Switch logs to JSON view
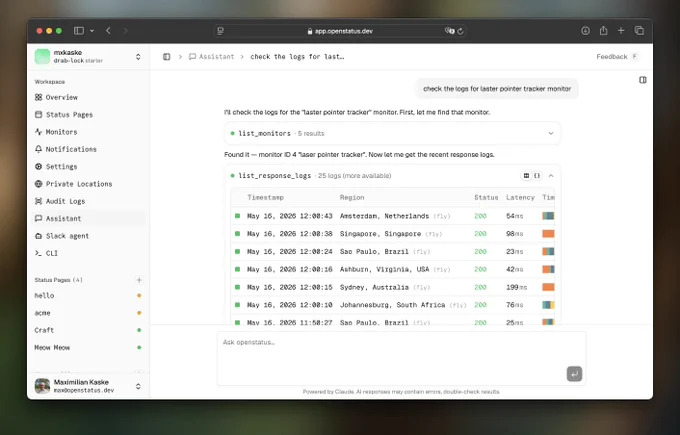Screen dimensions: 680x435 tap(537, 176)
